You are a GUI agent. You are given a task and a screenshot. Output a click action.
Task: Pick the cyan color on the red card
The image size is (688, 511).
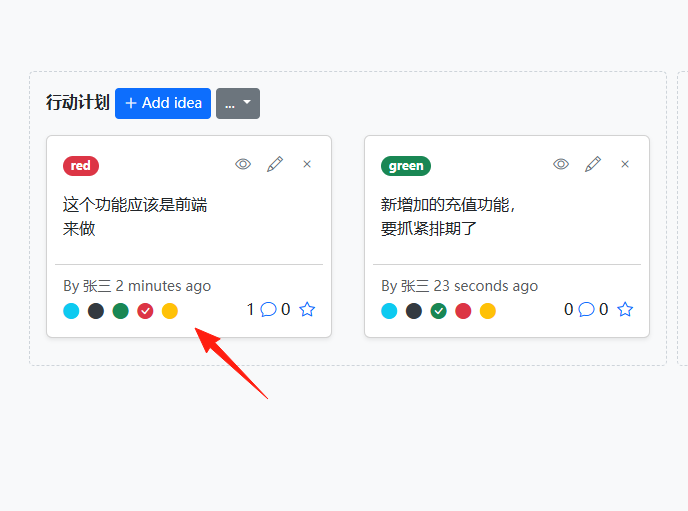tap(71, 311)
